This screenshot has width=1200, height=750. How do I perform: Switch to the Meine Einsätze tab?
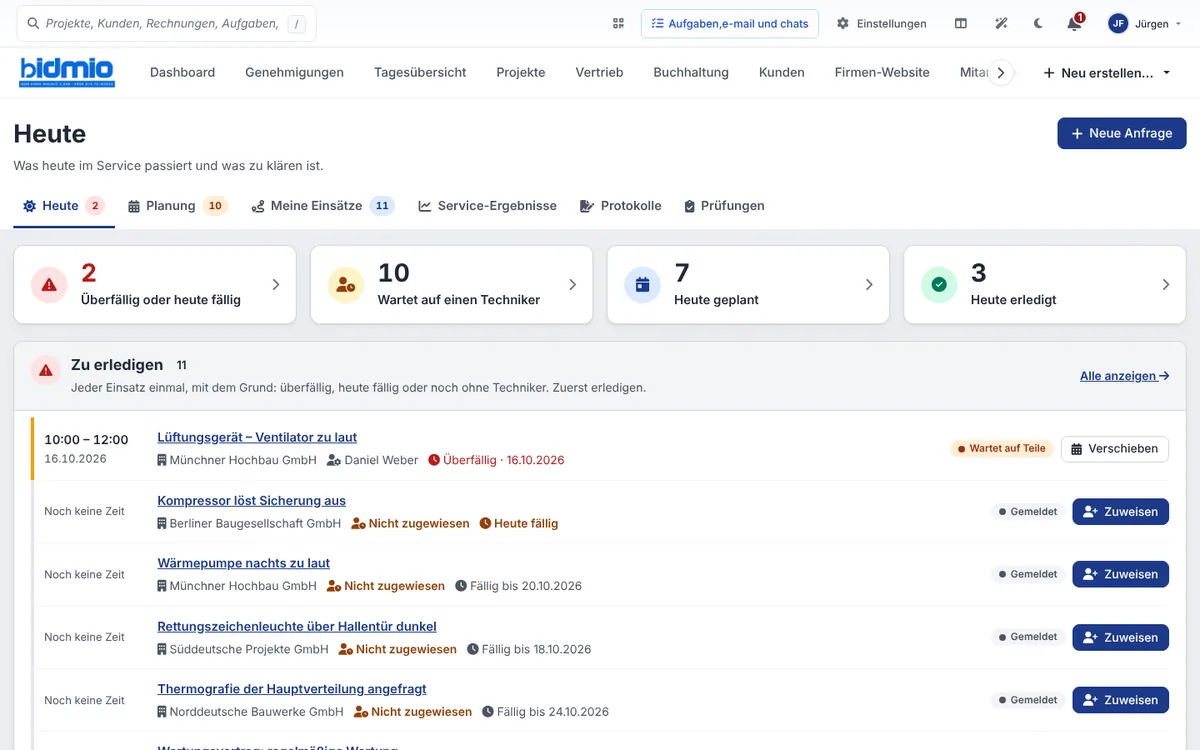click(x=322, y=206)
